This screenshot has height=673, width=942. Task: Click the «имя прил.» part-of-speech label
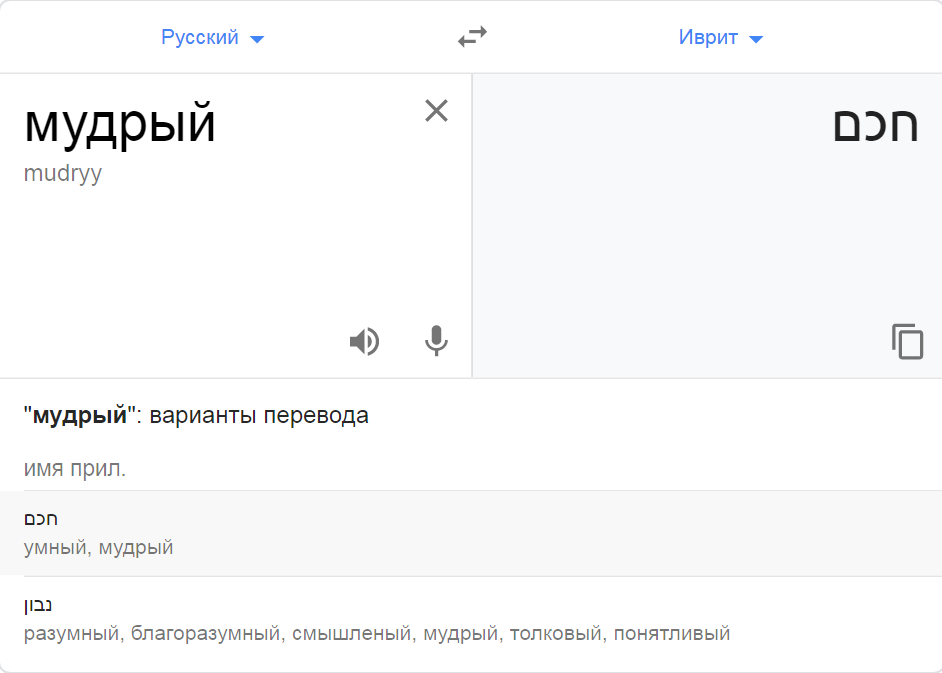pos(75,468)
